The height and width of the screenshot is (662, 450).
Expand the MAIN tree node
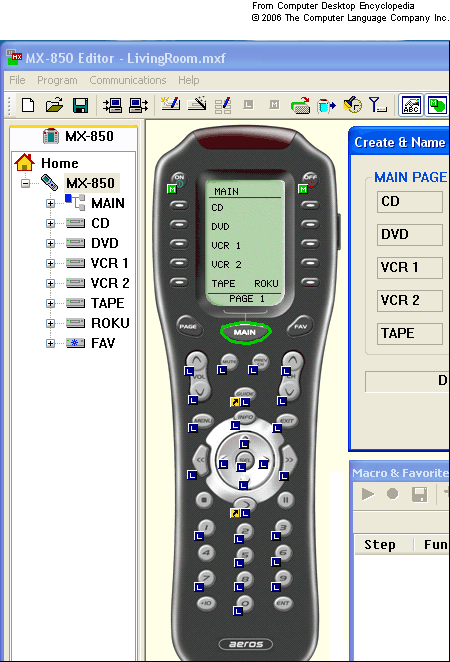pyautogui.click(x=50, y=203)
